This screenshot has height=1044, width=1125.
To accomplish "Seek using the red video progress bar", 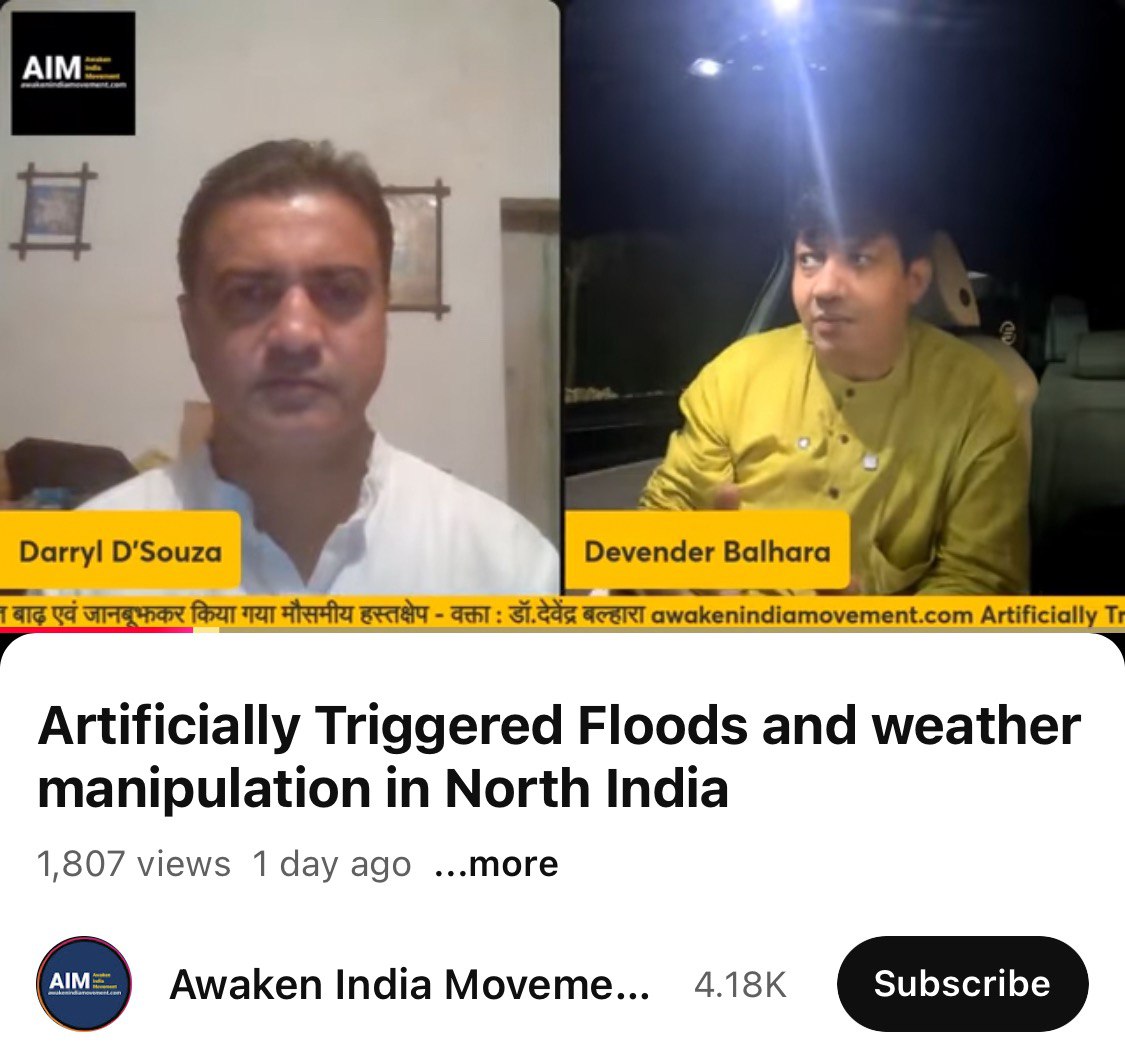I will 97,630.
